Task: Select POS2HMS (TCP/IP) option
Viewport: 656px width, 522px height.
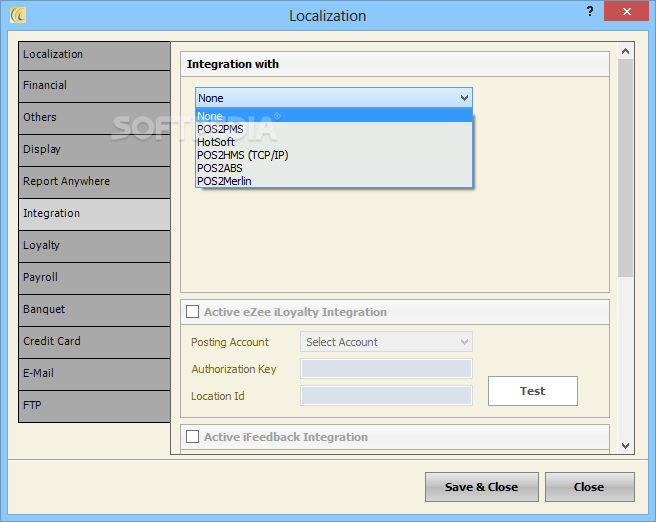Action: [x=334, y=155]
